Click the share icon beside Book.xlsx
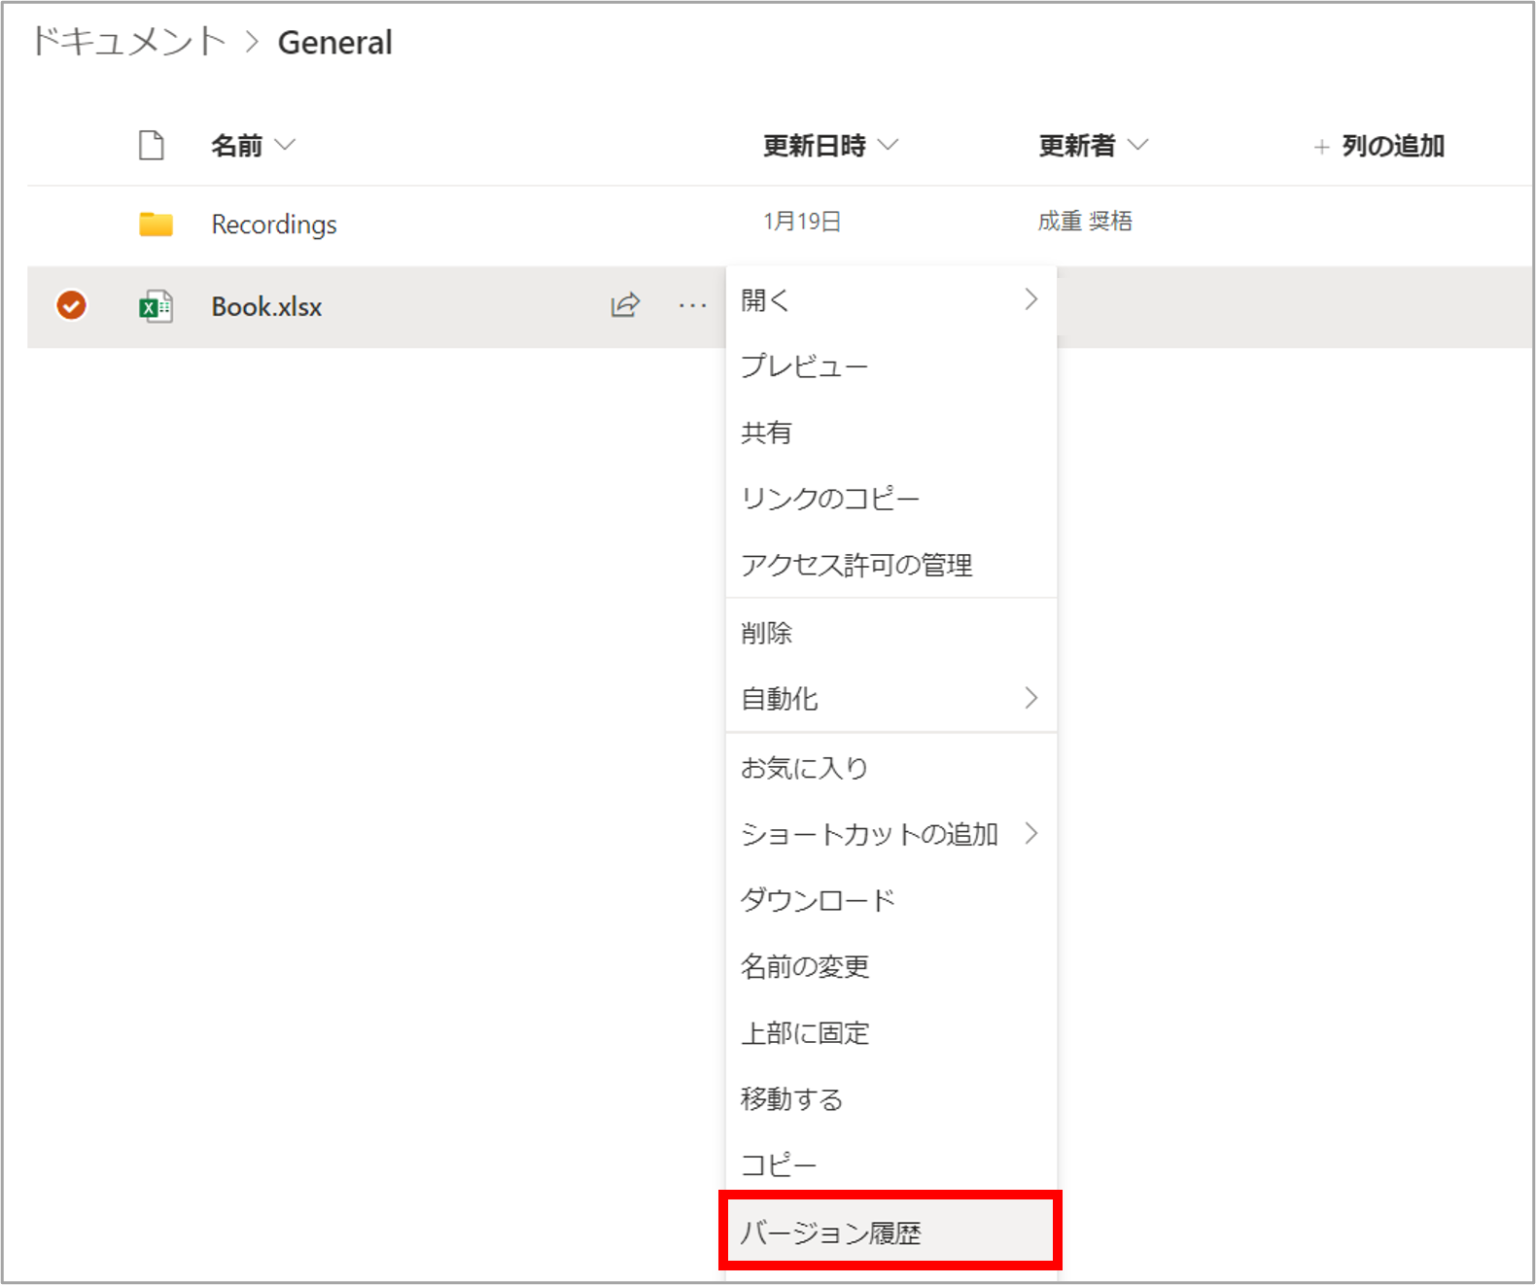 point(625,305)
